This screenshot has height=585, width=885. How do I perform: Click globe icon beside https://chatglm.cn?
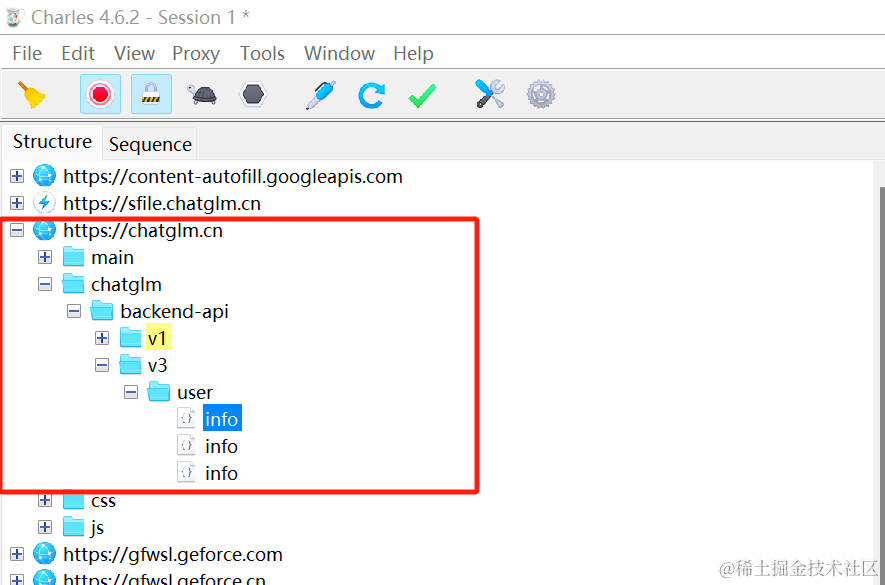tap(44, 230)
